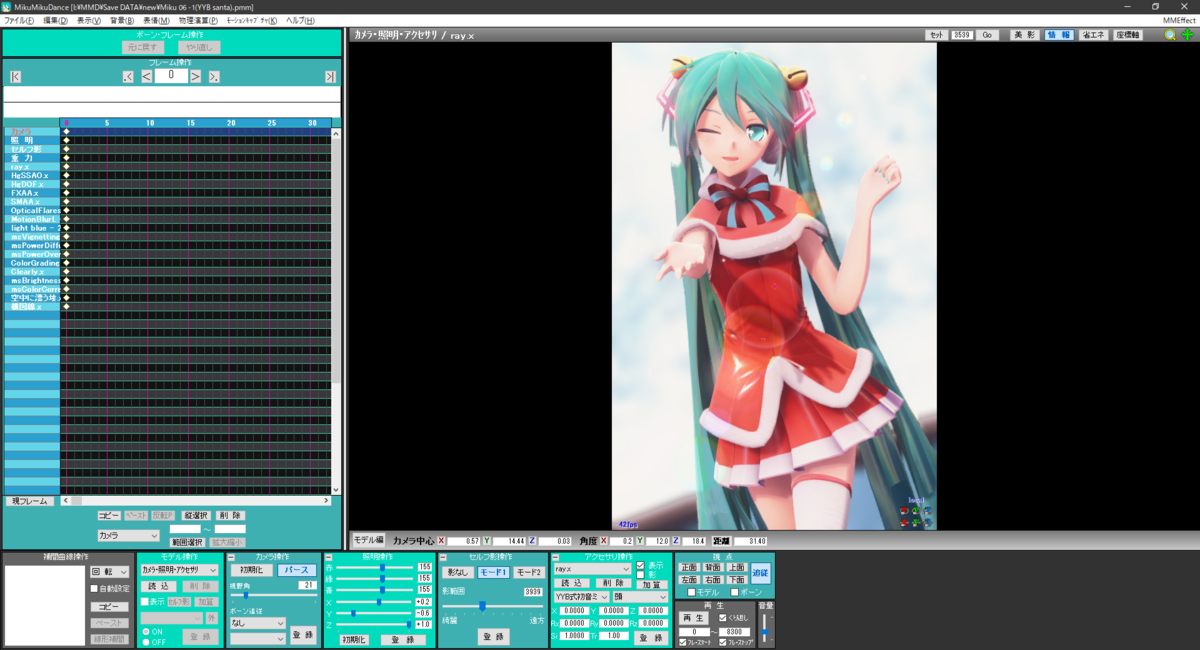Select the ColorGrading row in timeline
Image resolution: width=1200 pixels, height=650 pixels.
point(31,263)
